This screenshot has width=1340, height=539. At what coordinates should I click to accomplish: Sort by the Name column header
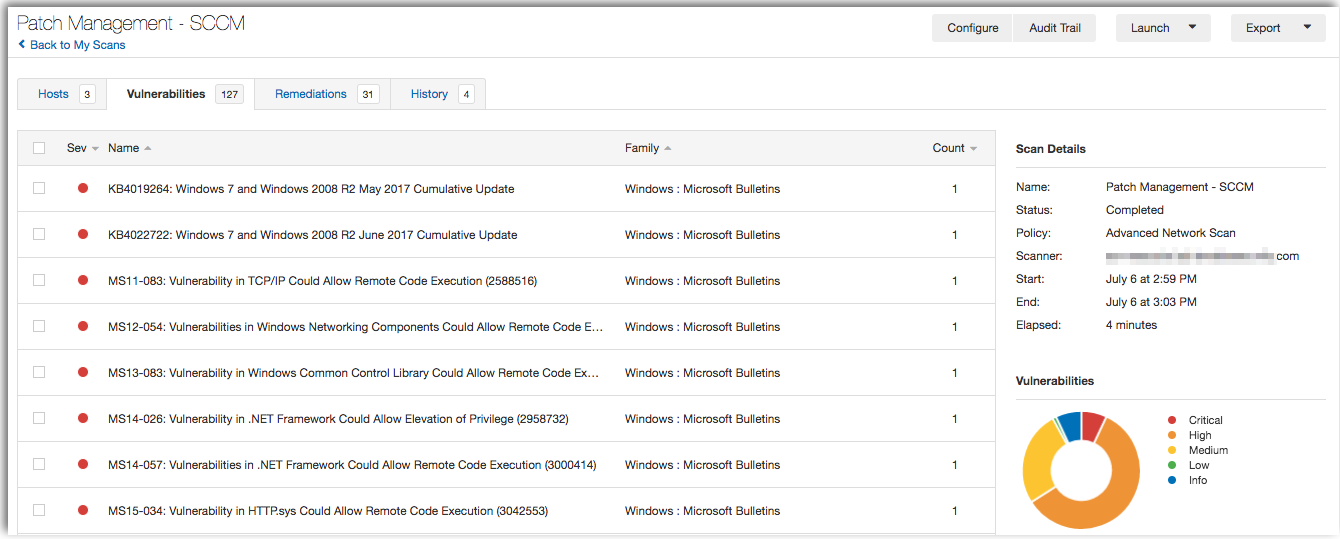point(129,148)
